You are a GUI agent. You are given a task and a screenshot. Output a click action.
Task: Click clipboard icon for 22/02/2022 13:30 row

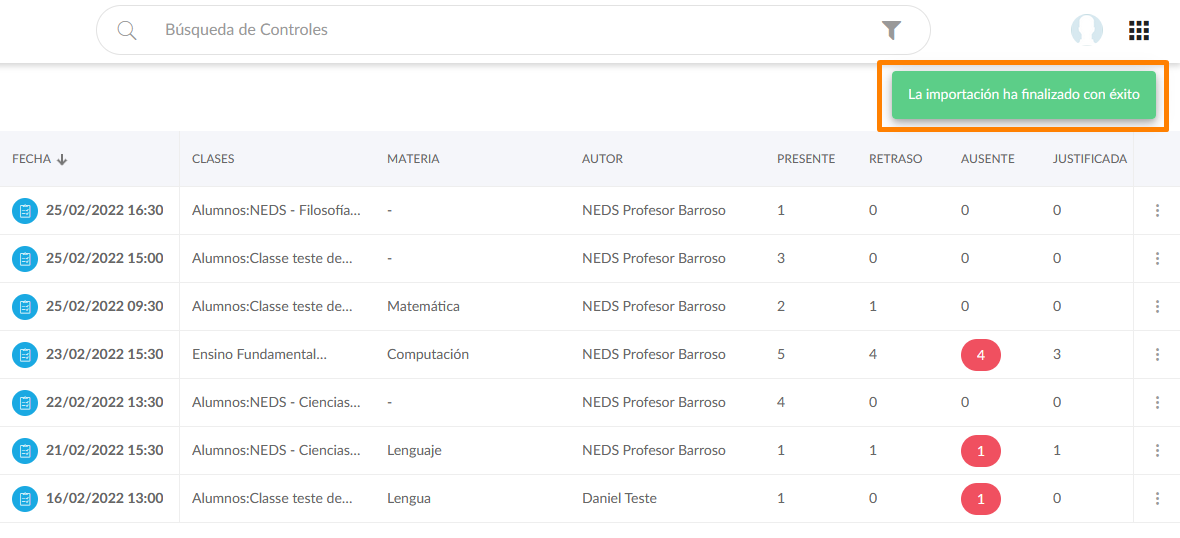tap(25, 403)
